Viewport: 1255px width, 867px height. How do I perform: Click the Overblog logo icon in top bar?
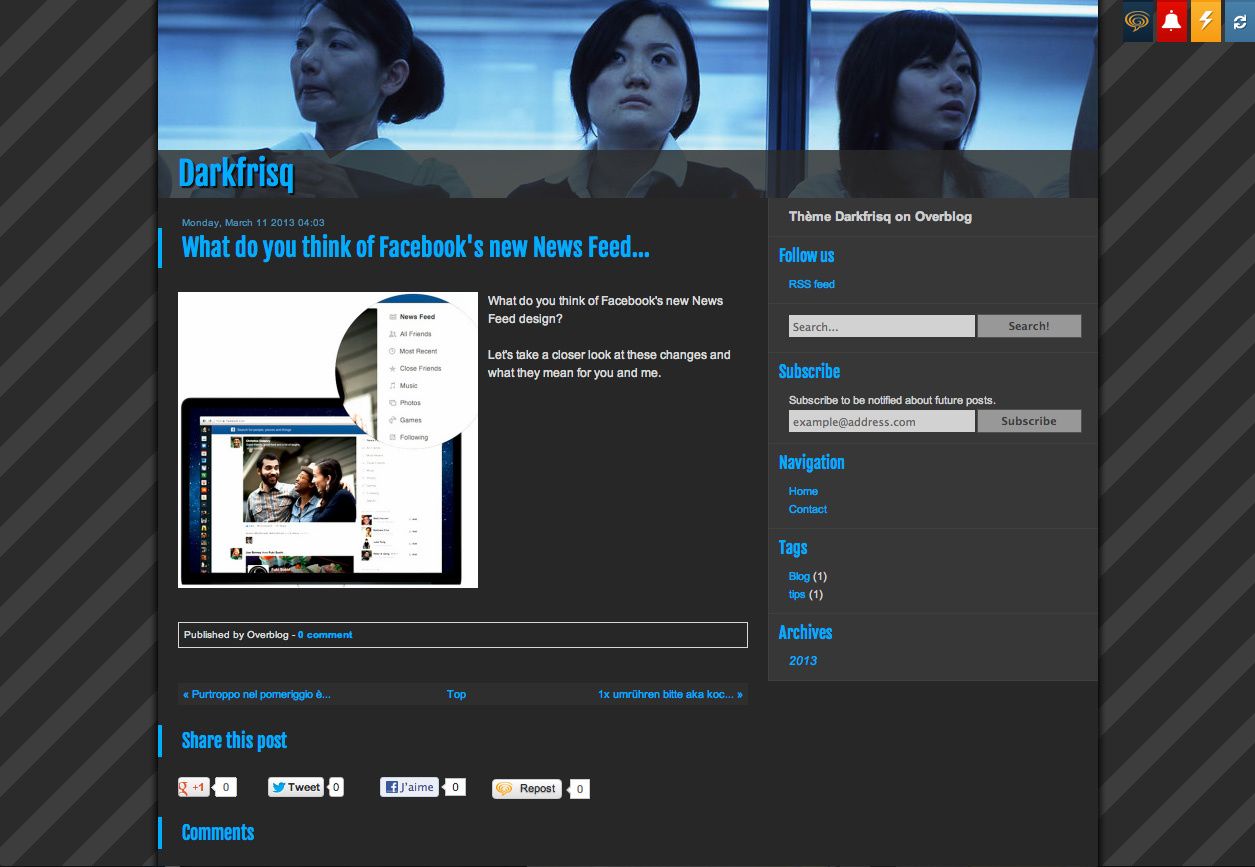click(x=1138, y=21)
